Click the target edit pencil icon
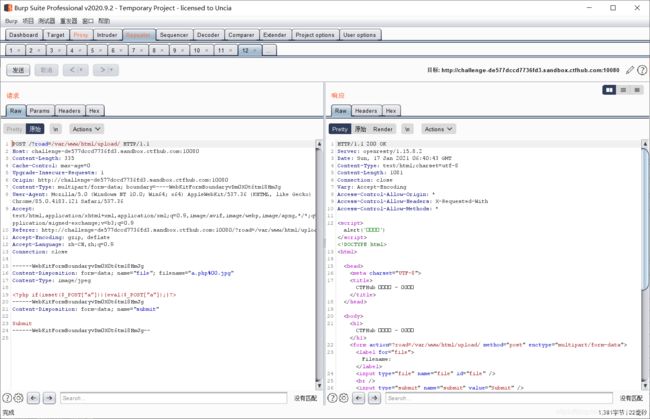The height and width of the screenshot is (419, 650). point(630,70)
